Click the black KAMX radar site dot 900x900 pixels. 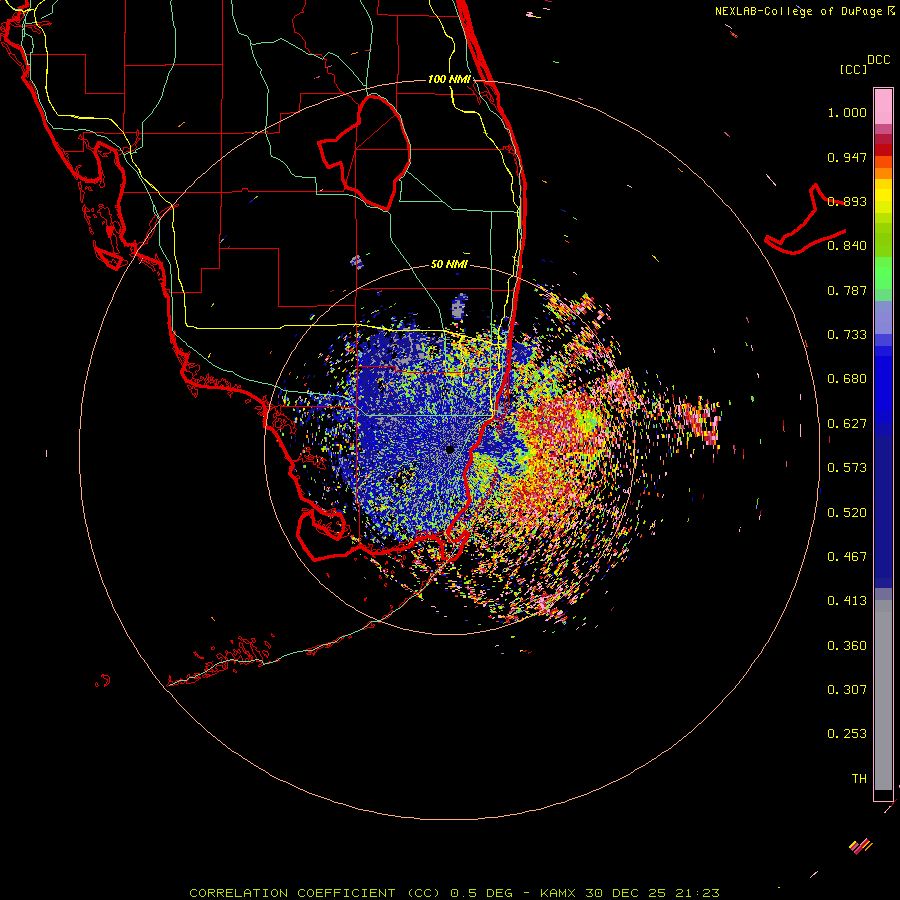450,449
